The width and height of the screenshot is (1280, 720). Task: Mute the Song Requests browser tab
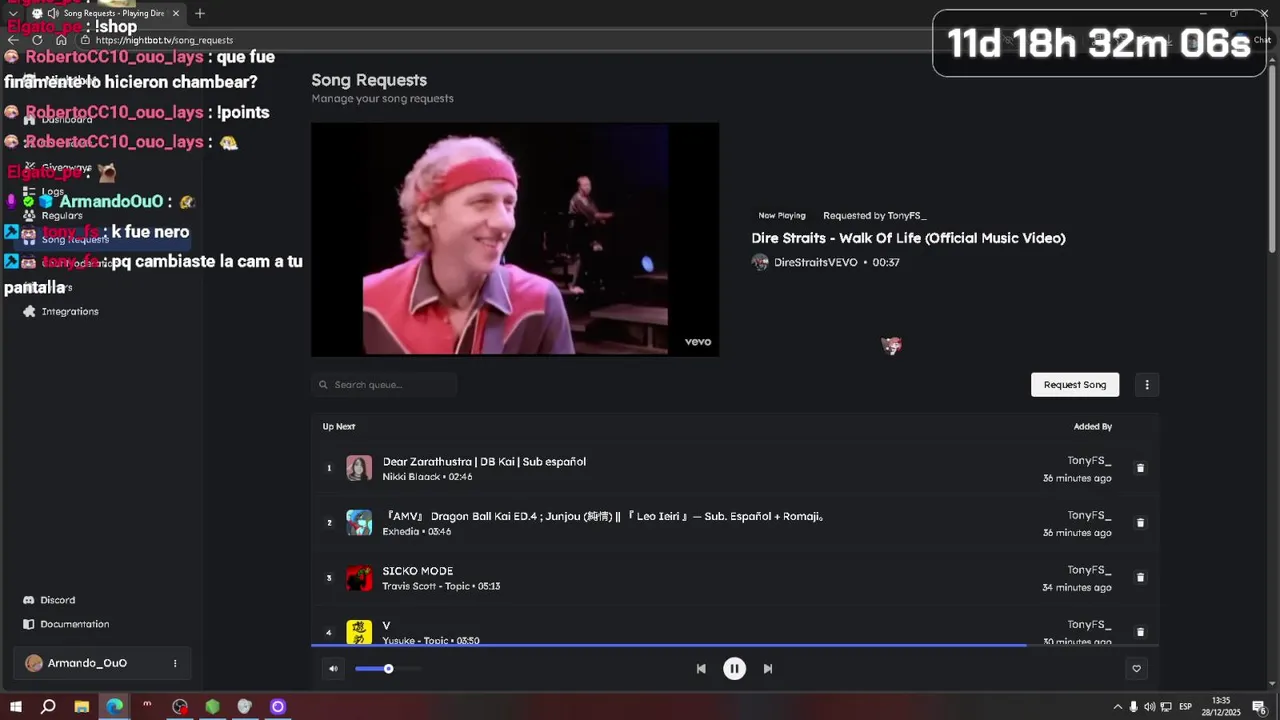[52, 13]
